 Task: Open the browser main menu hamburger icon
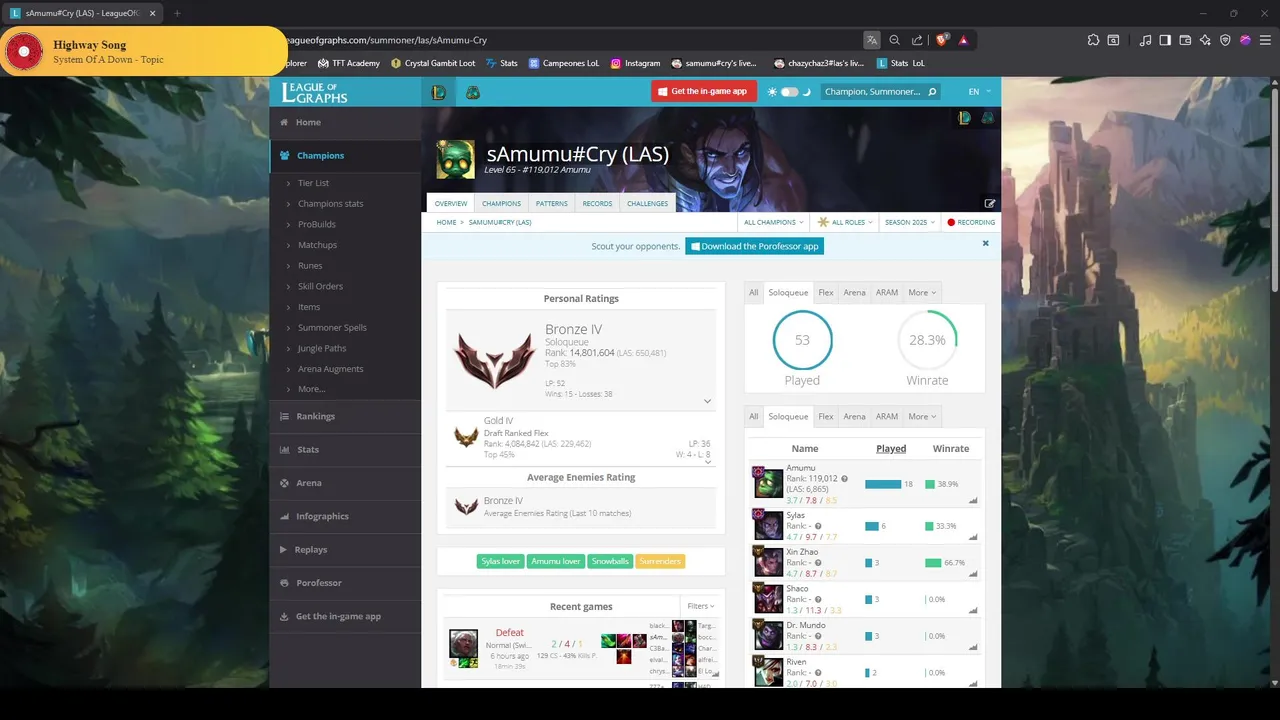pos(1264,40)
